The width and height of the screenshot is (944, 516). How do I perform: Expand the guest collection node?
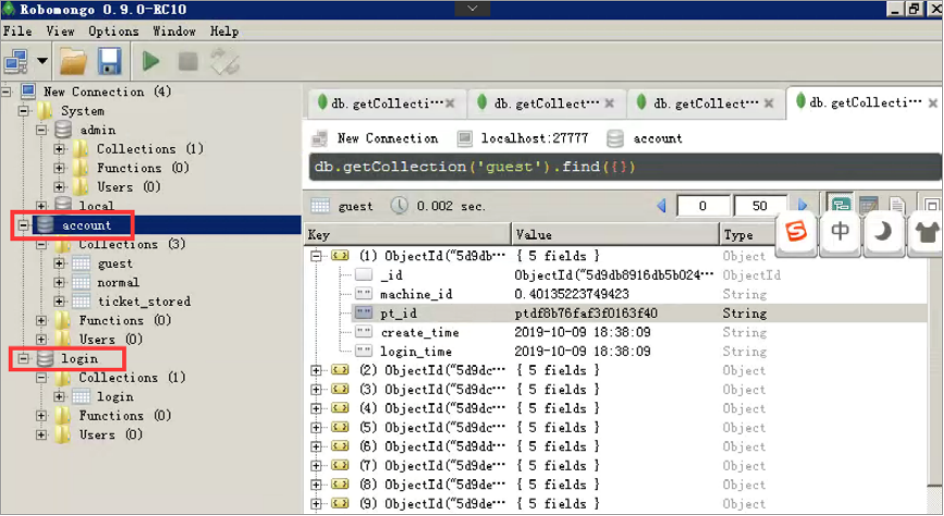pos(59,263)
